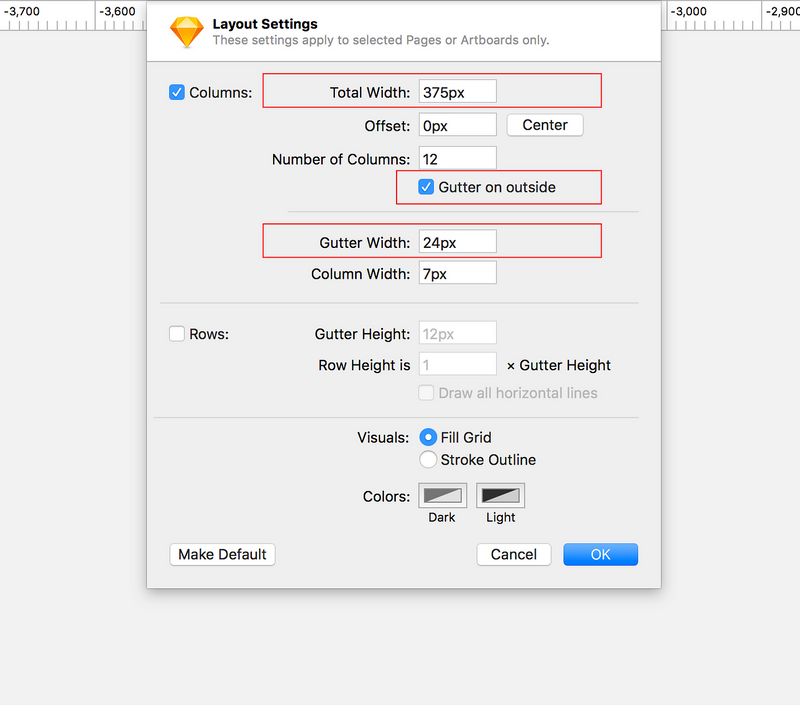Screen dimensions: 800x705
Task: Open the Dark color swatch
Action: (442, 495)
